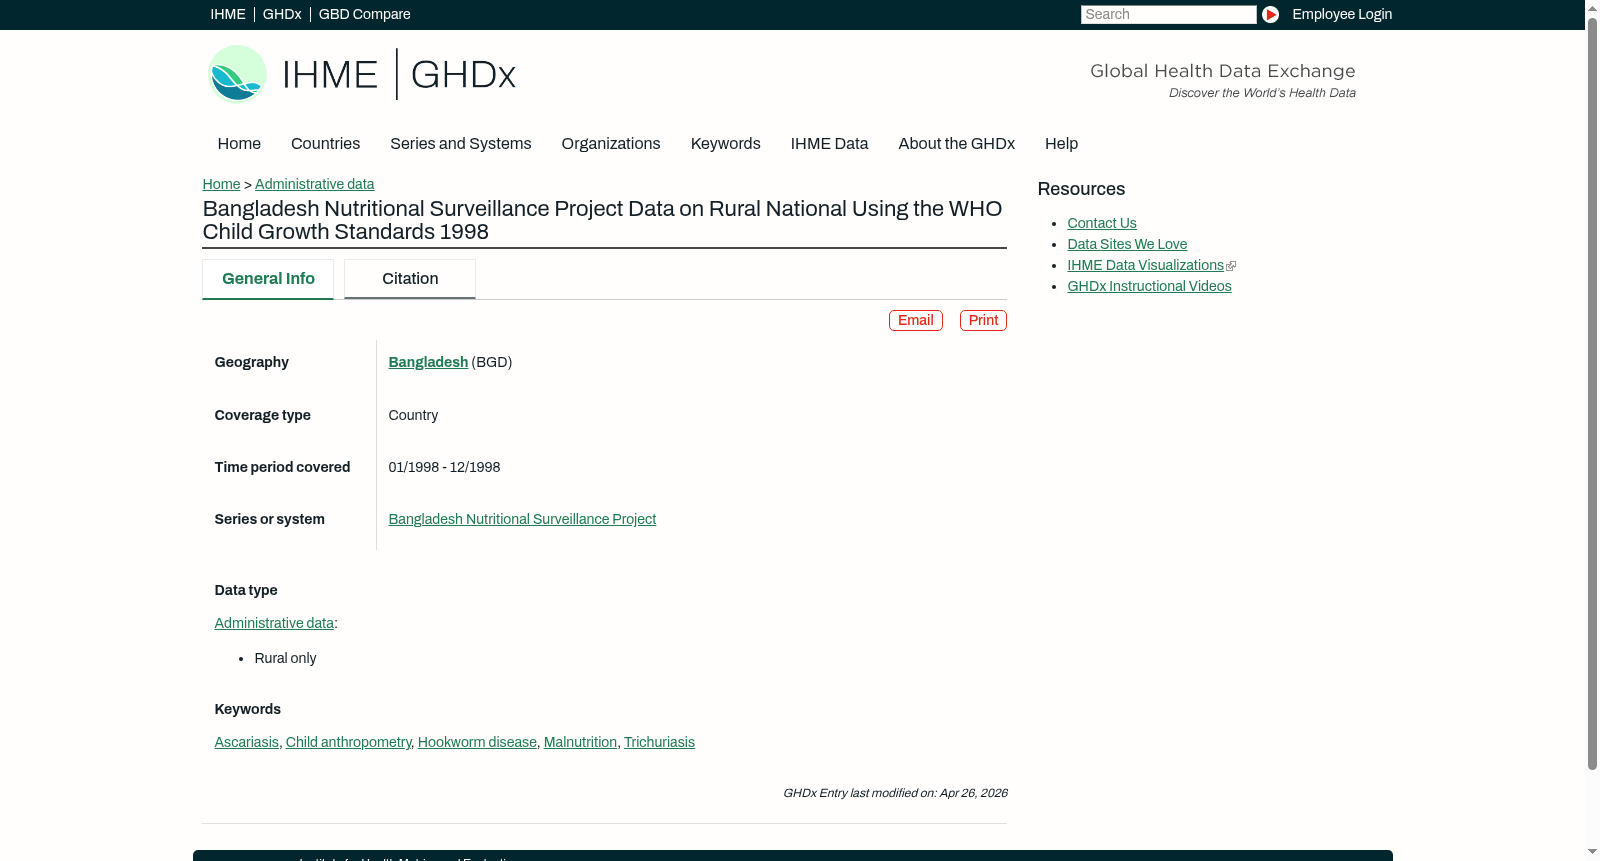Open the Help menu

[x=1062, y=144]
